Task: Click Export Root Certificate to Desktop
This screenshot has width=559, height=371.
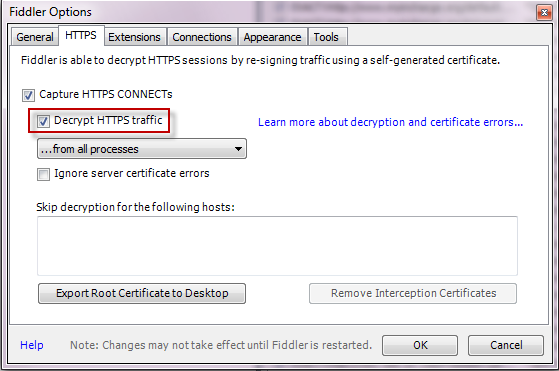Action: 142,293
